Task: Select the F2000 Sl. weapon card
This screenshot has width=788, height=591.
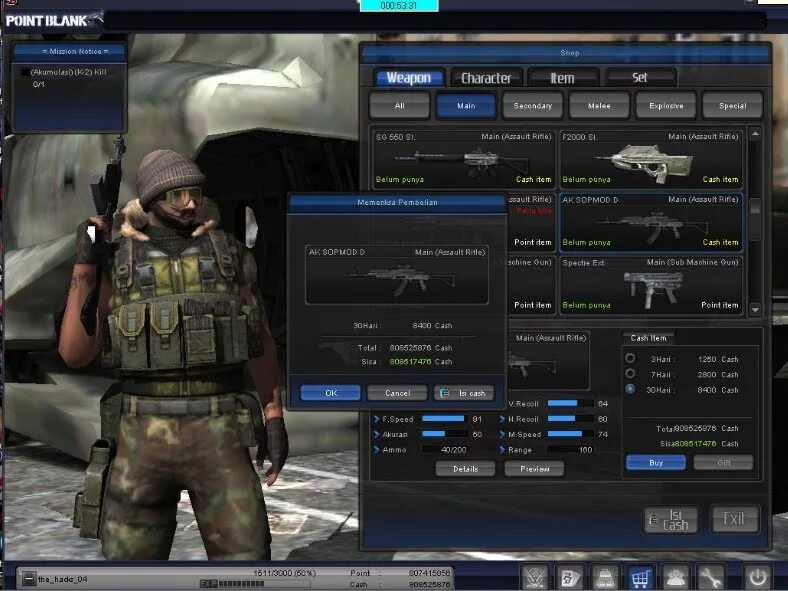Action: (x=651, y=159)
